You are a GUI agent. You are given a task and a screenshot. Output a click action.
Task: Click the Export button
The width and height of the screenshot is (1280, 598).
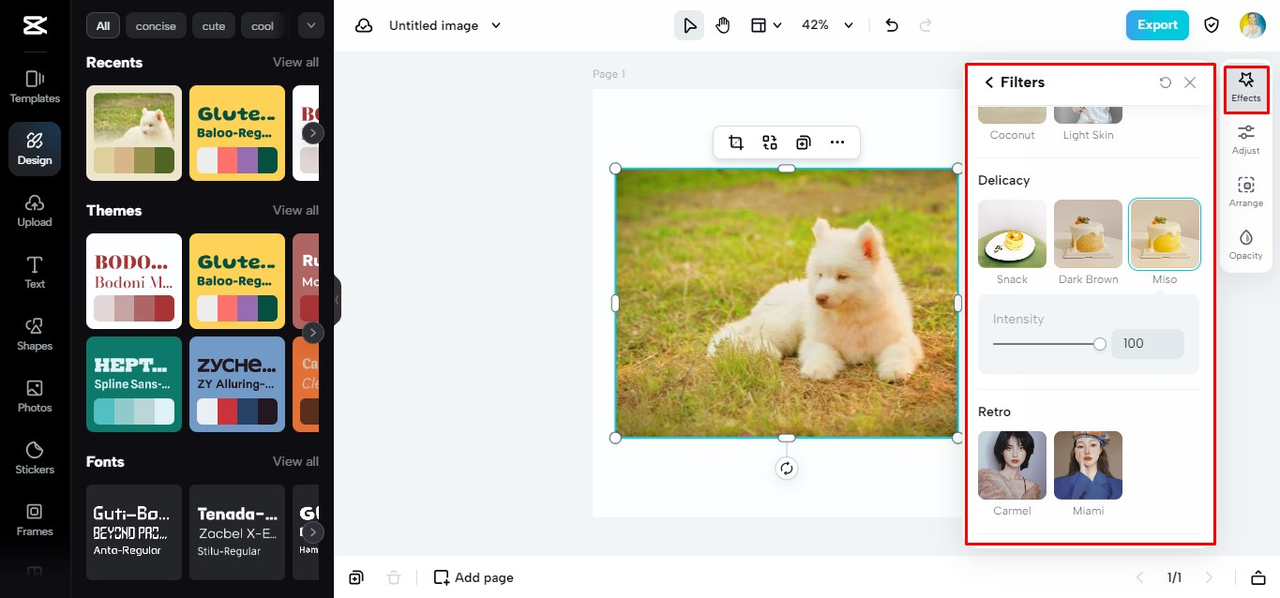pyautogui.click(x=1157, y=25)
